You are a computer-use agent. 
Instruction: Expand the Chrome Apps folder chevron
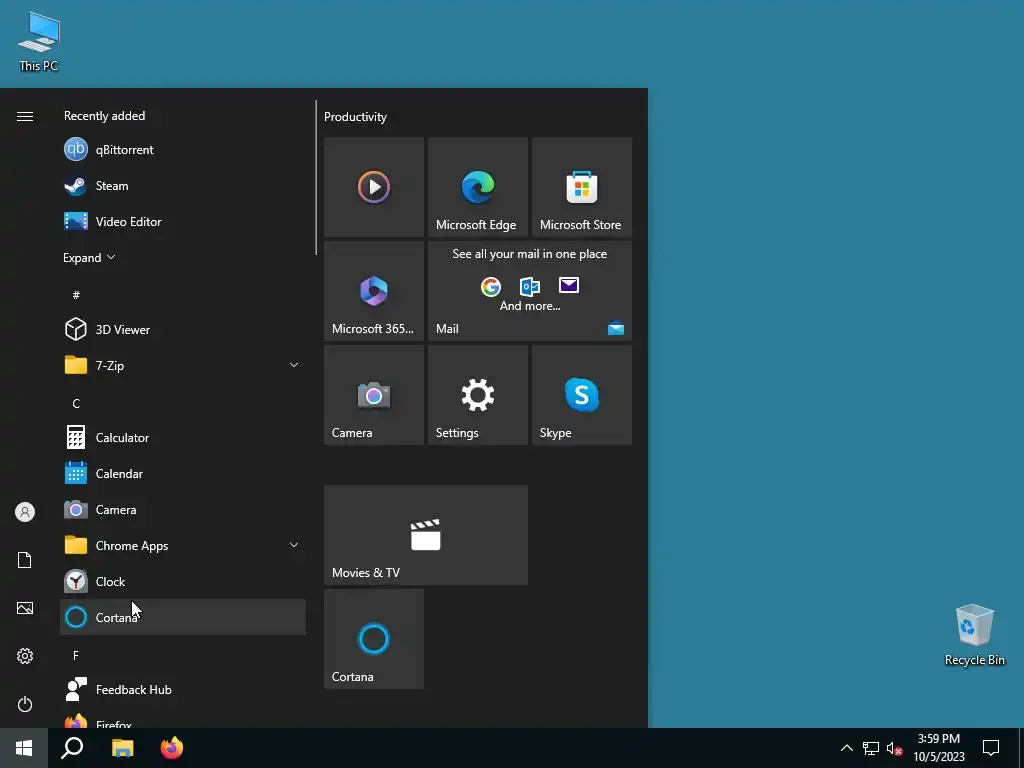click(294, 545)
